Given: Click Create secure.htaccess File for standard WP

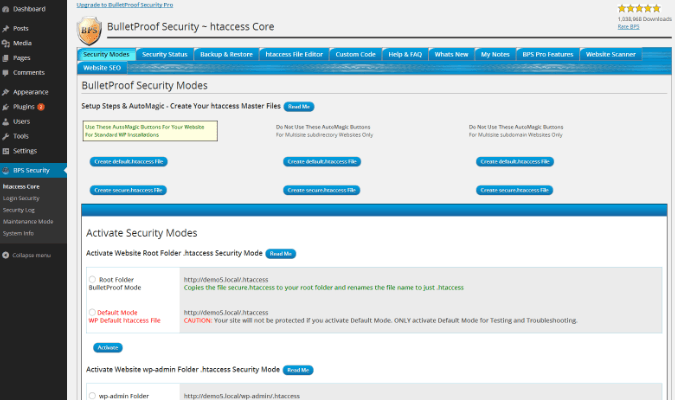Looking at the screenshot, I should (x=128, y=190).
